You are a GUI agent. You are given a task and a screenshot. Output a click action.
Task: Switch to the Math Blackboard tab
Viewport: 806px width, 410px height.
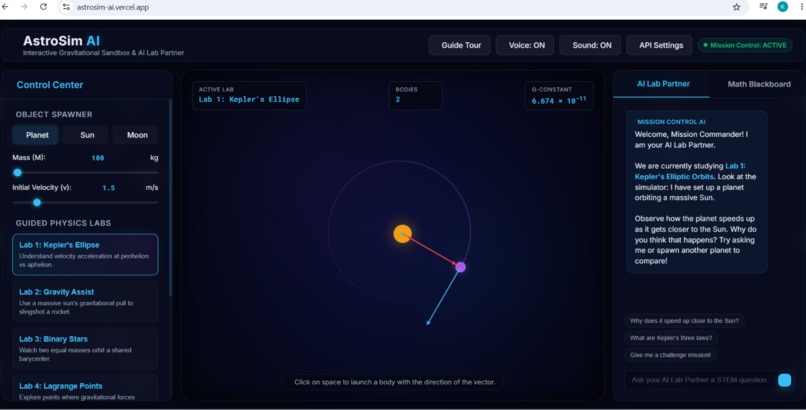[x=759, y=84]
